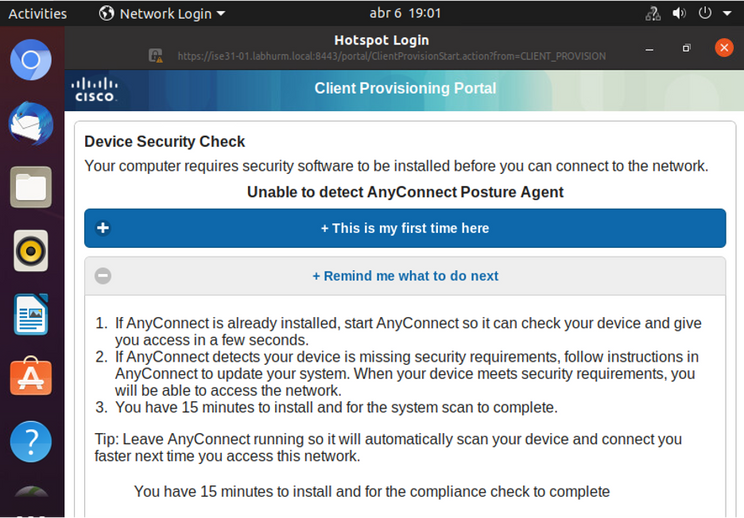Click the portal URL text
The image size is (744, 518).
(x=391, y=56)
